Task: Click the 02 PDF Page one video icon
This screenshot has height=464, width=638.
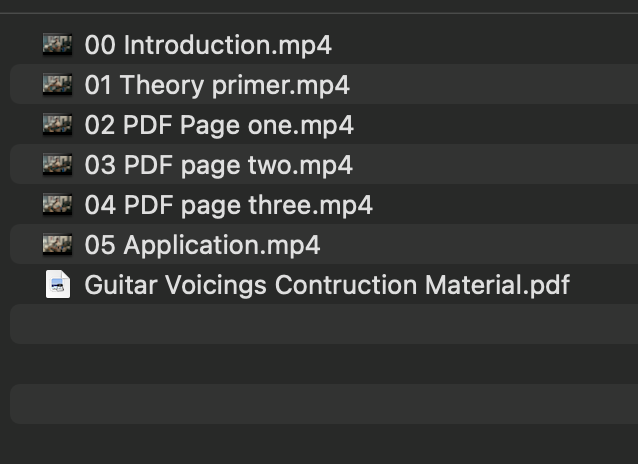Action: pyautogui.click(x=57, y=124)
